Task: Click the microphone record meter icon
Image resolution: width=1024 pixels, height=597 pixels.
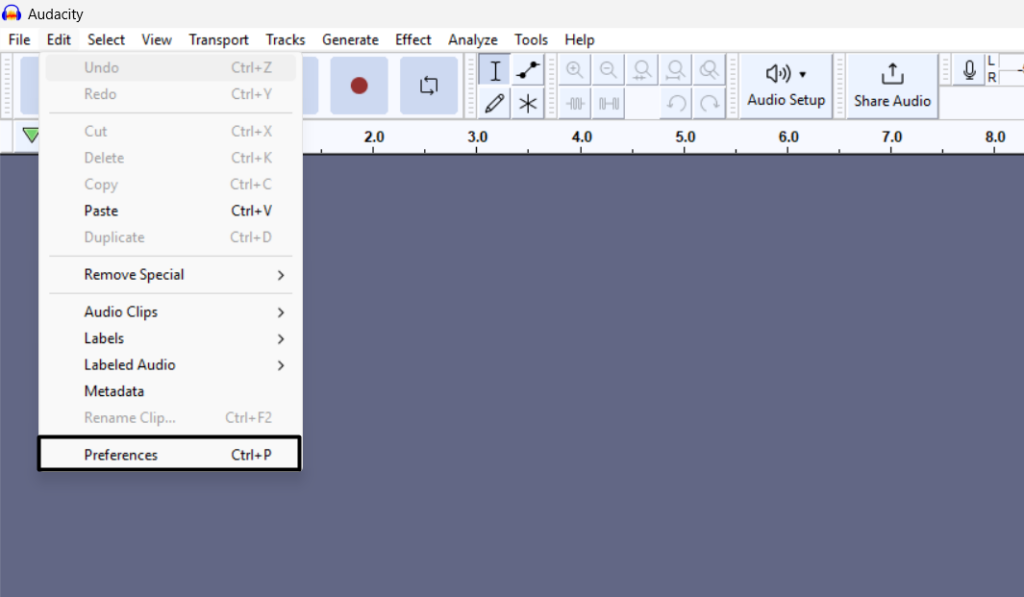Action: coord(969,70)
